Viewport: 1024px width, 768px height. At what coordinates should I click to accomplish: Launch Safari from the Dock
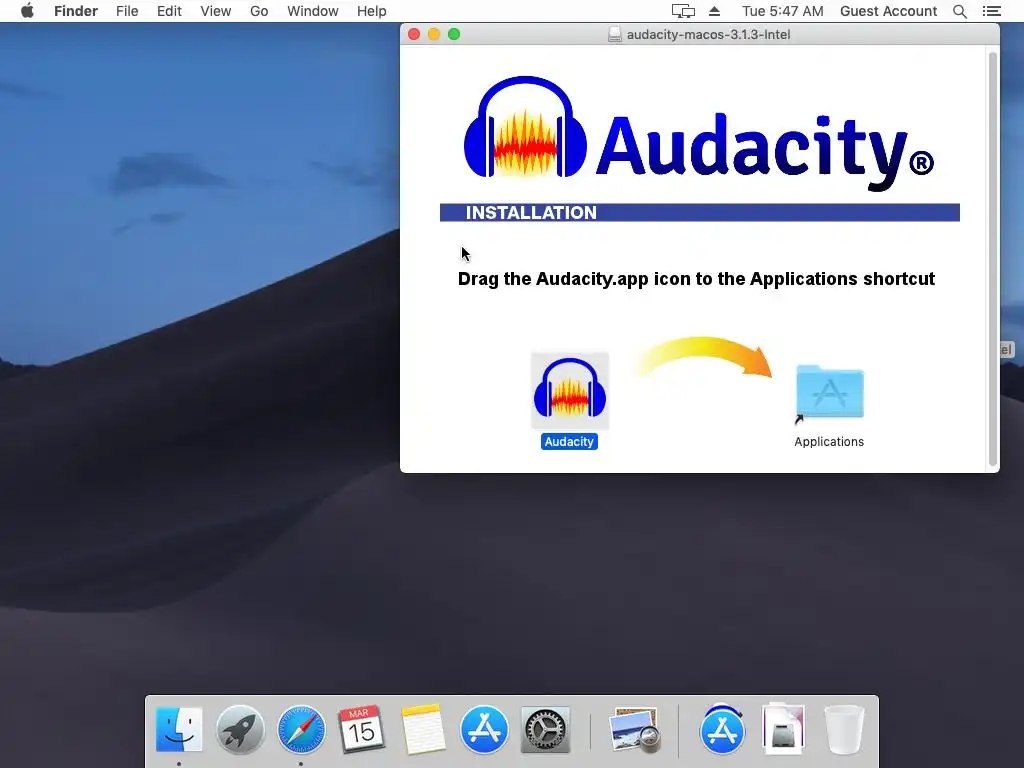click(301, 729)
